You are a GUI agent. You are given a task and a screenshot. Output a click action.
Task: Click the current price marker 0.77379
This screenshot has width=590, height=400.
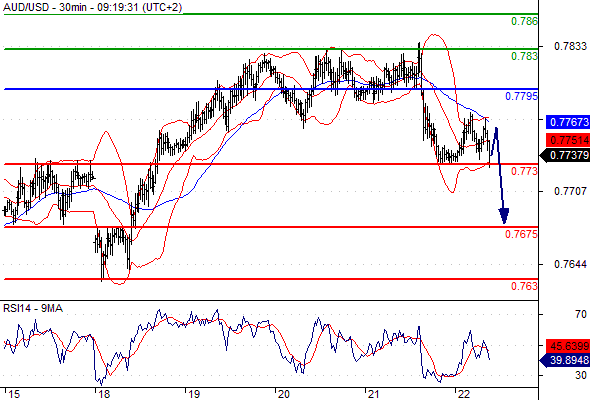point(565,155)
